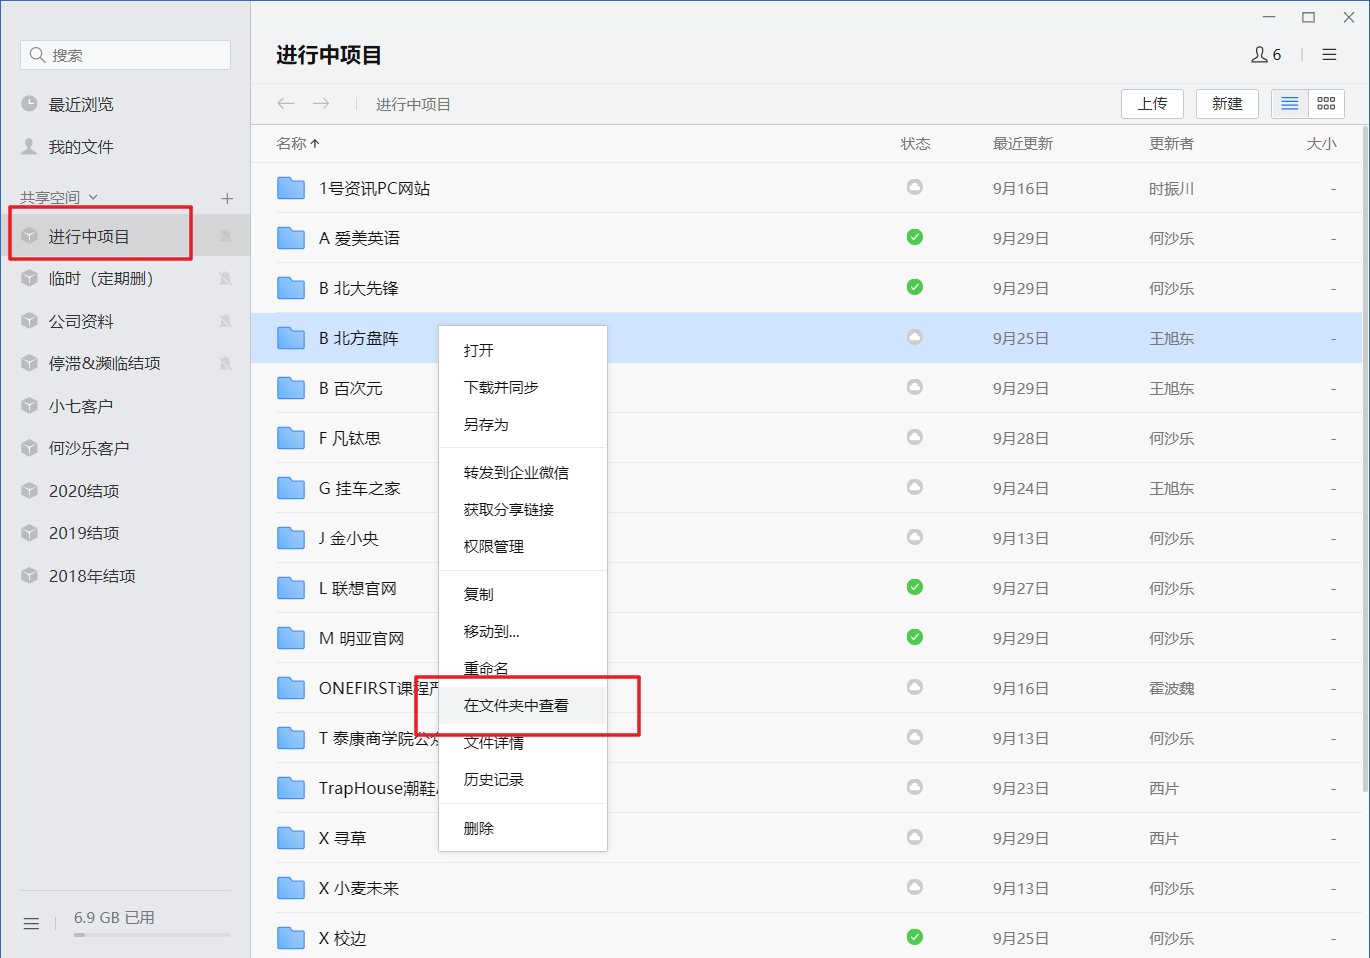Open 我的文件 person icon in sidebar
Image resolution: width=1370 pixels, height=958 pixels.
pos(29,147)
